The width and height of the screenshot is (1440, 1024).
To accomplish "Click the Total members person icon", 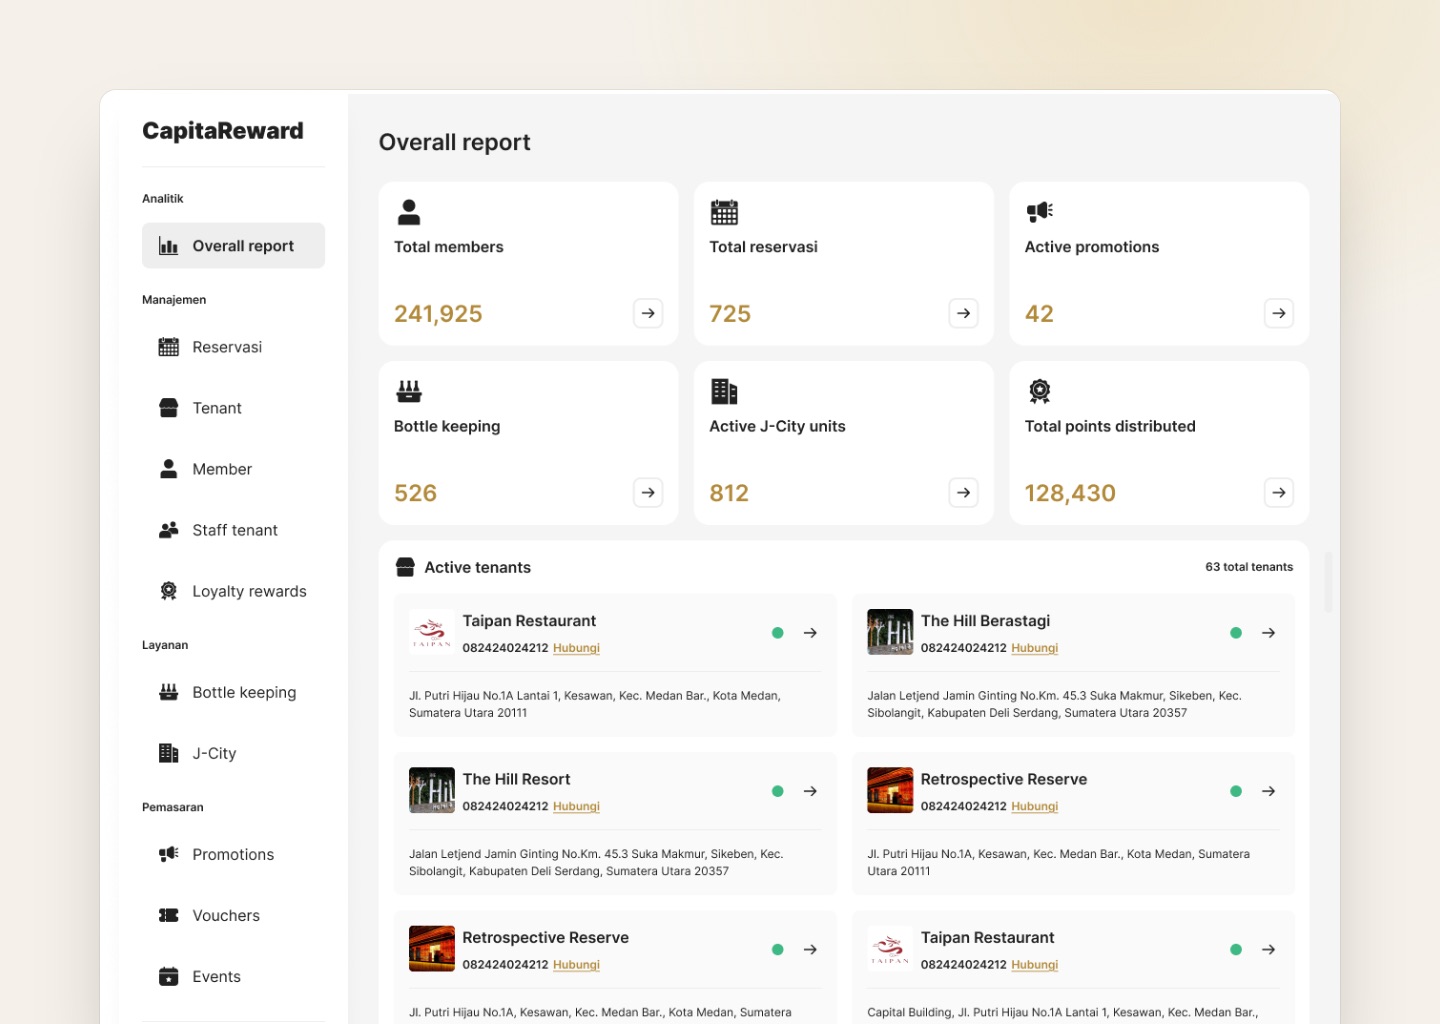I will 409,212.
